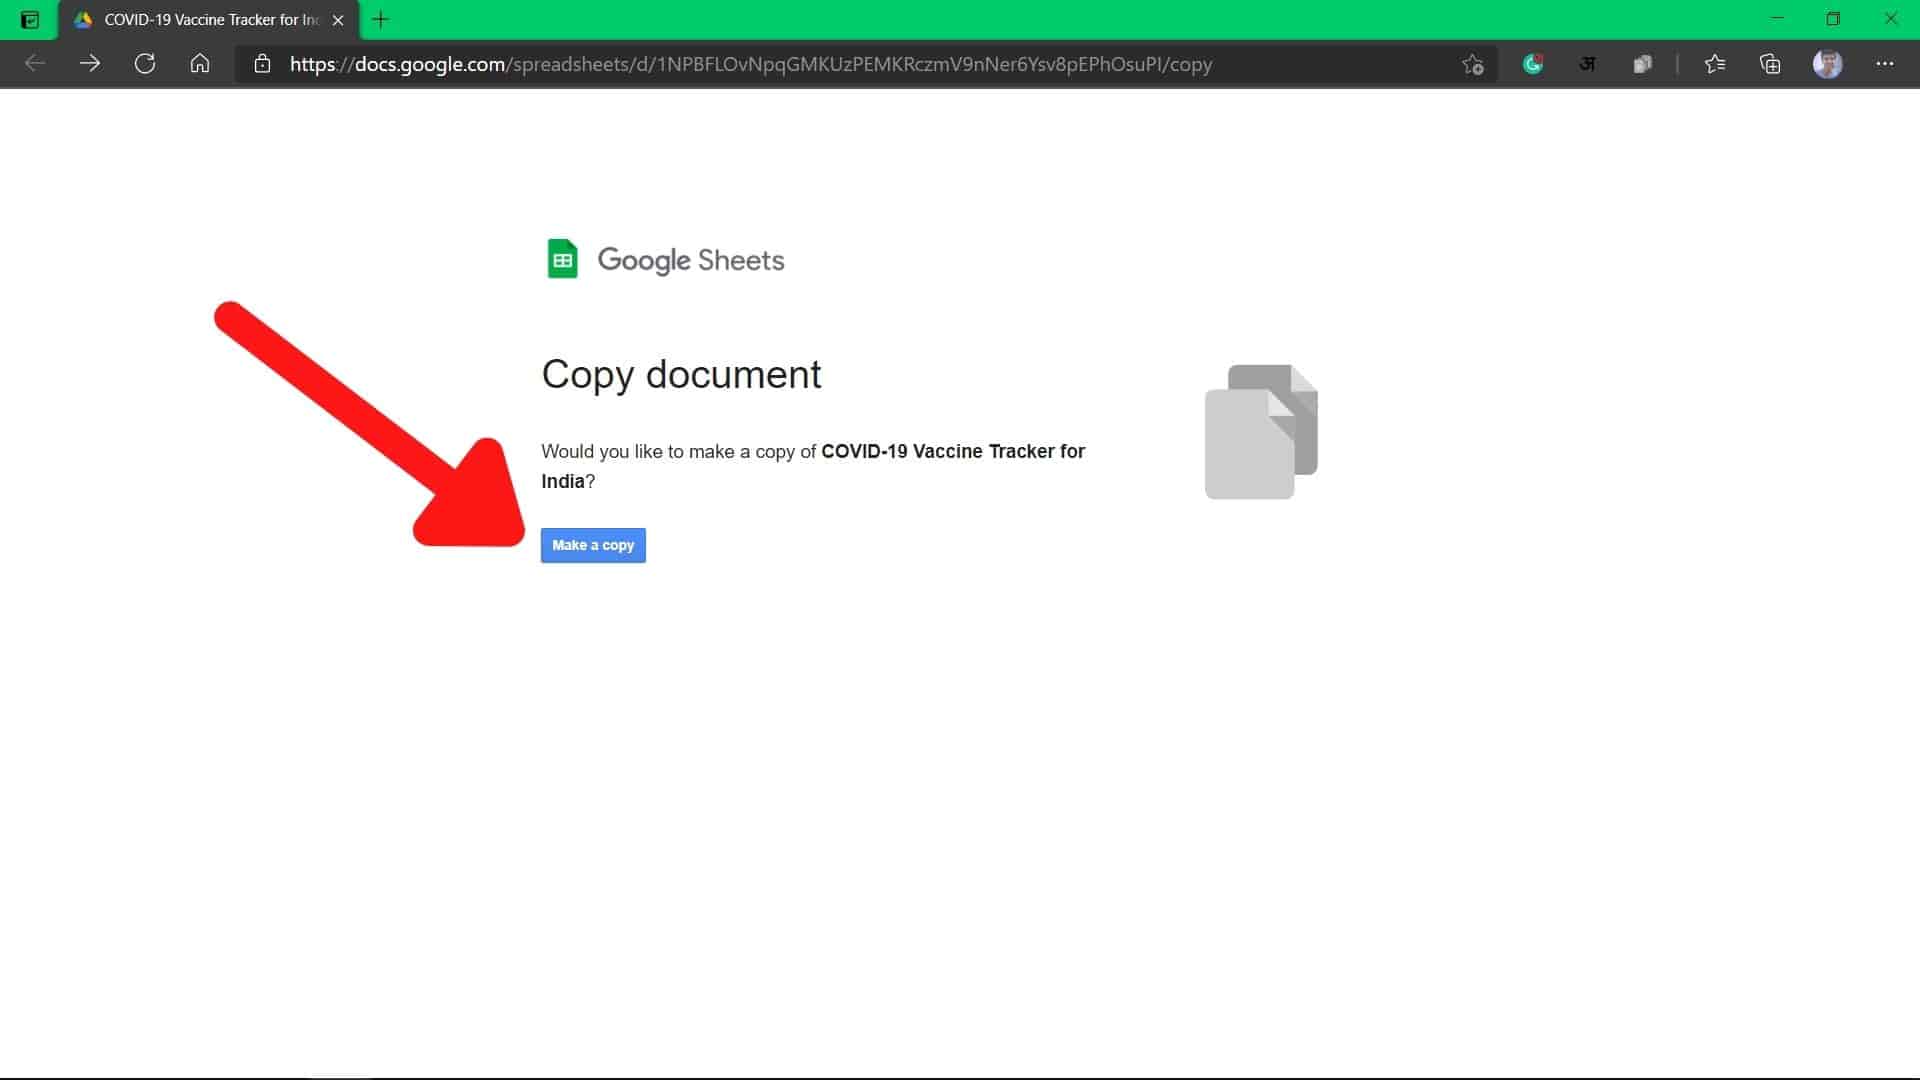The width and height of the screenshot is (1920, 1080).
Task: Go back to the previous page
Action: pyautogui.click(x=35, y=64)
